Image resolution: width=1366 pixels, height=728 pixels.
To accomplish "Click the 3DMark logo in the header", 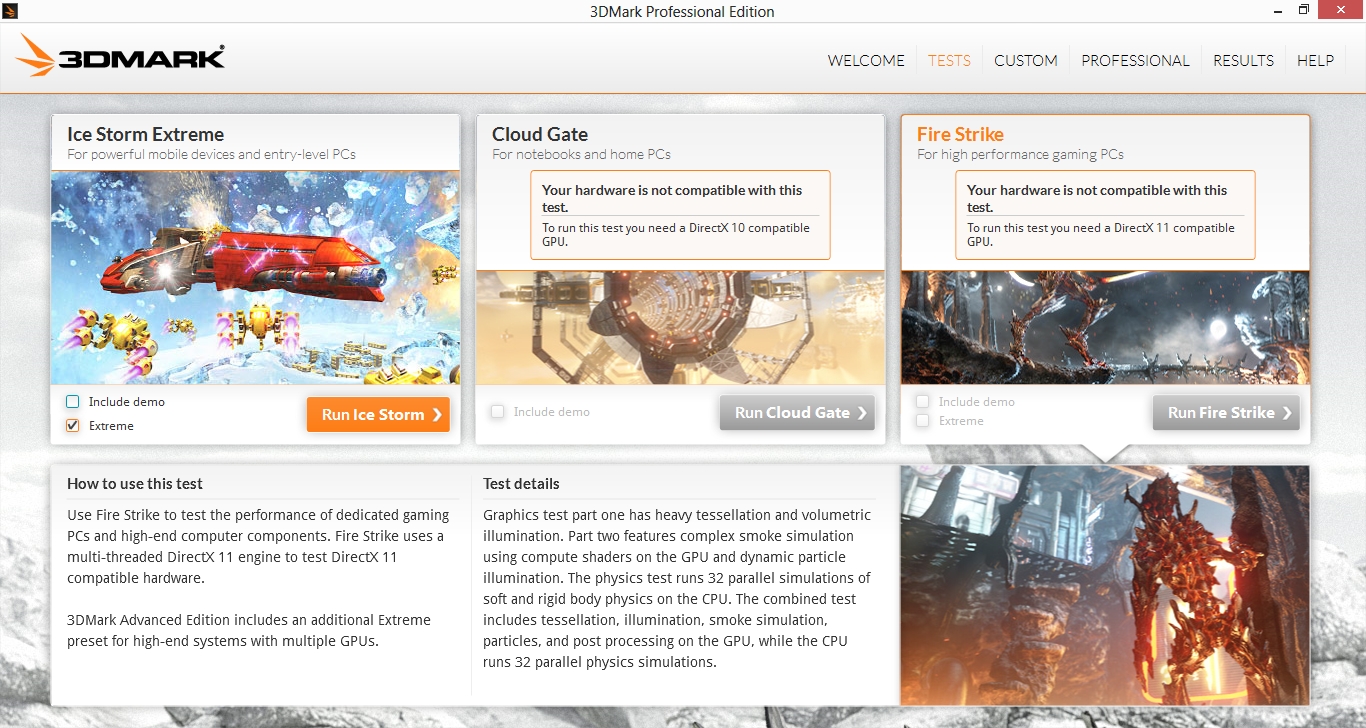I will pos(121,56).
